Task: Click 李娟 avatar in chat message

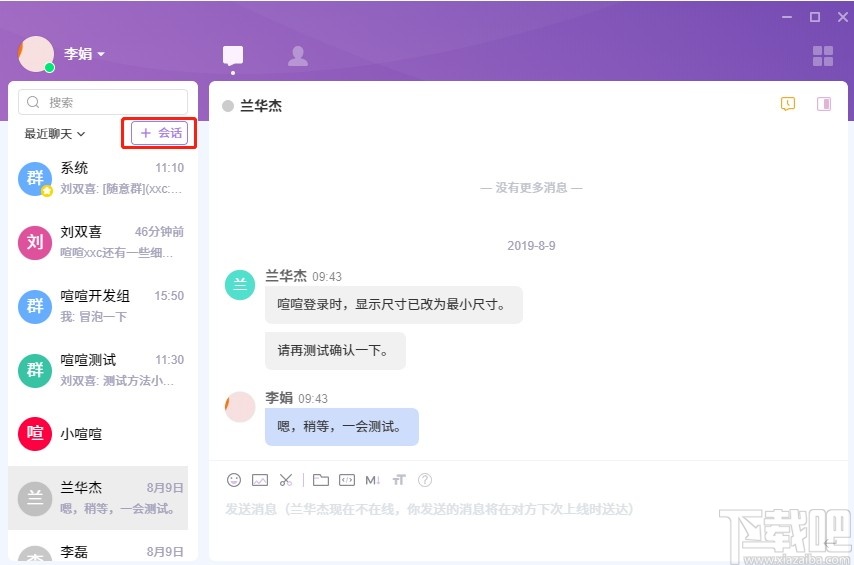Action: click(x=240, y=407)
